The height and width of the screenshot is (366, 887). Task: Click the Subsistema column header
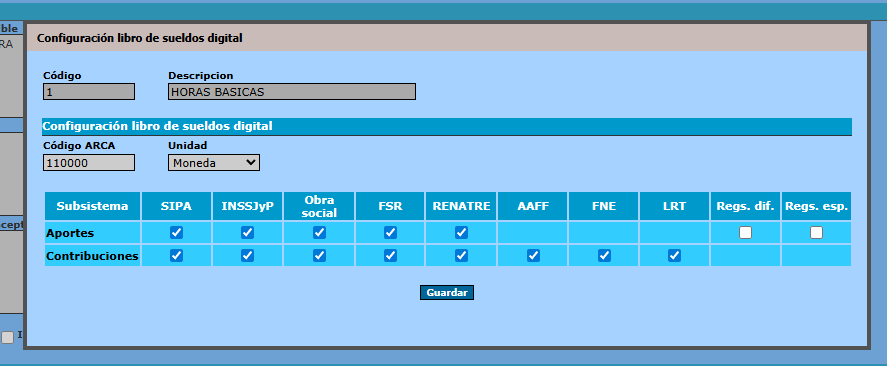coord(92,206)
